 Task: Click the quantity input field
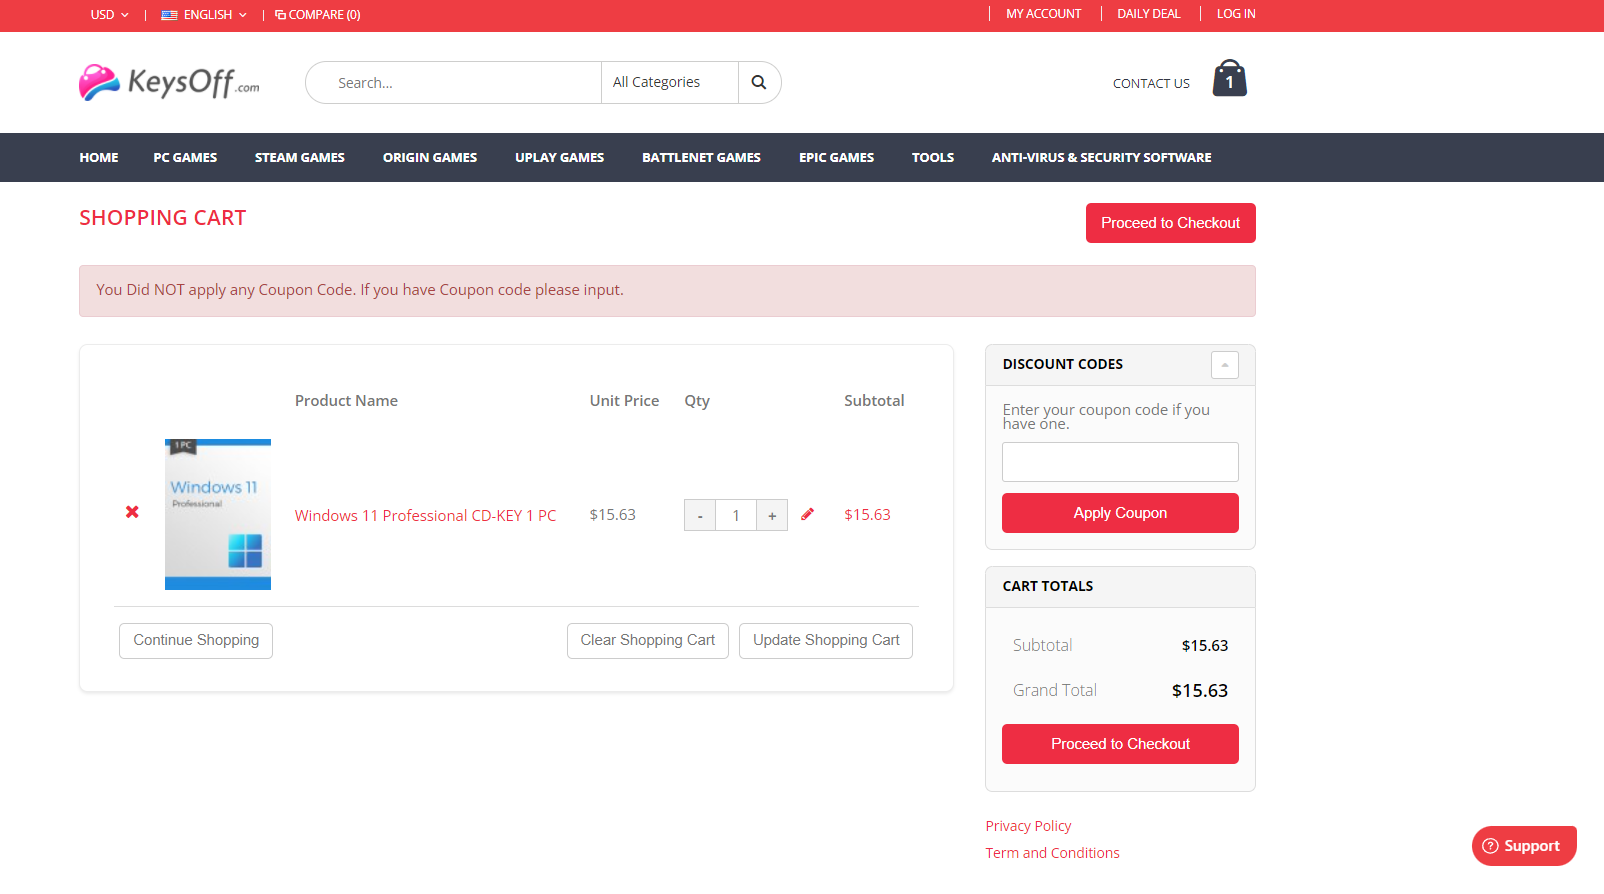736,516
